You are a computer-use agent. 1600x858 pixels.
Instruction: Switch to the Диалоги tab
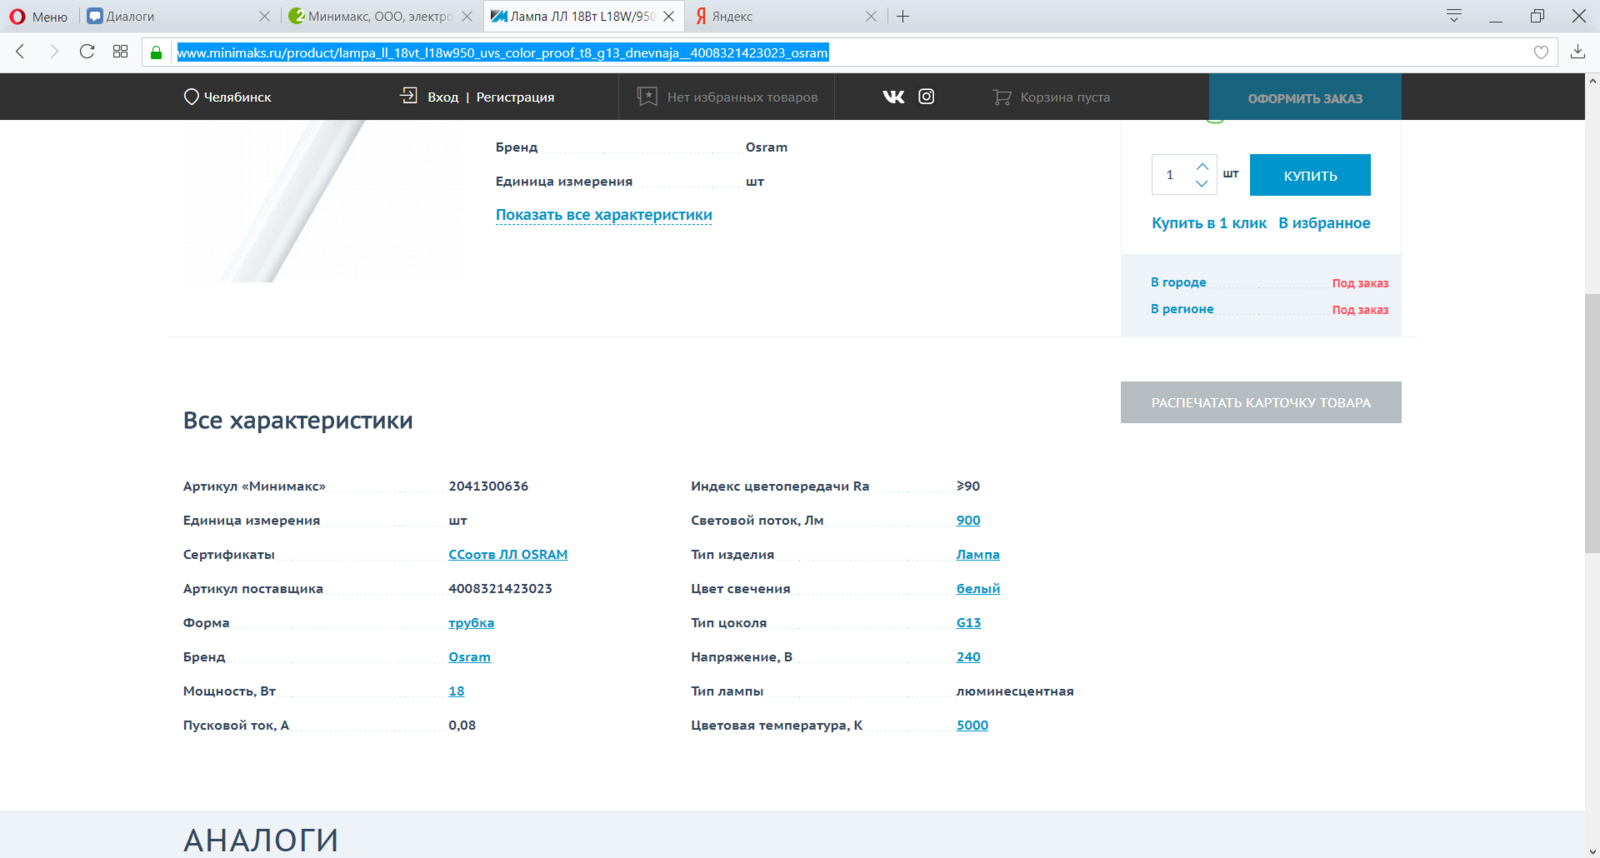coord(170,16)
